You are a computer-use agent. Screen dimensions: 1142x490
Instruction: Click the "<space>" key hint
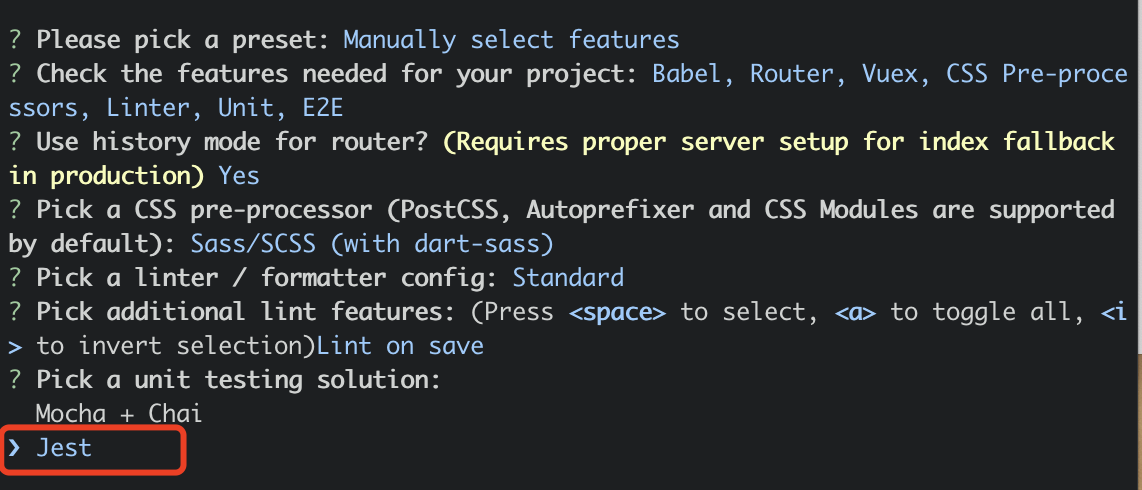pos(617,312)
